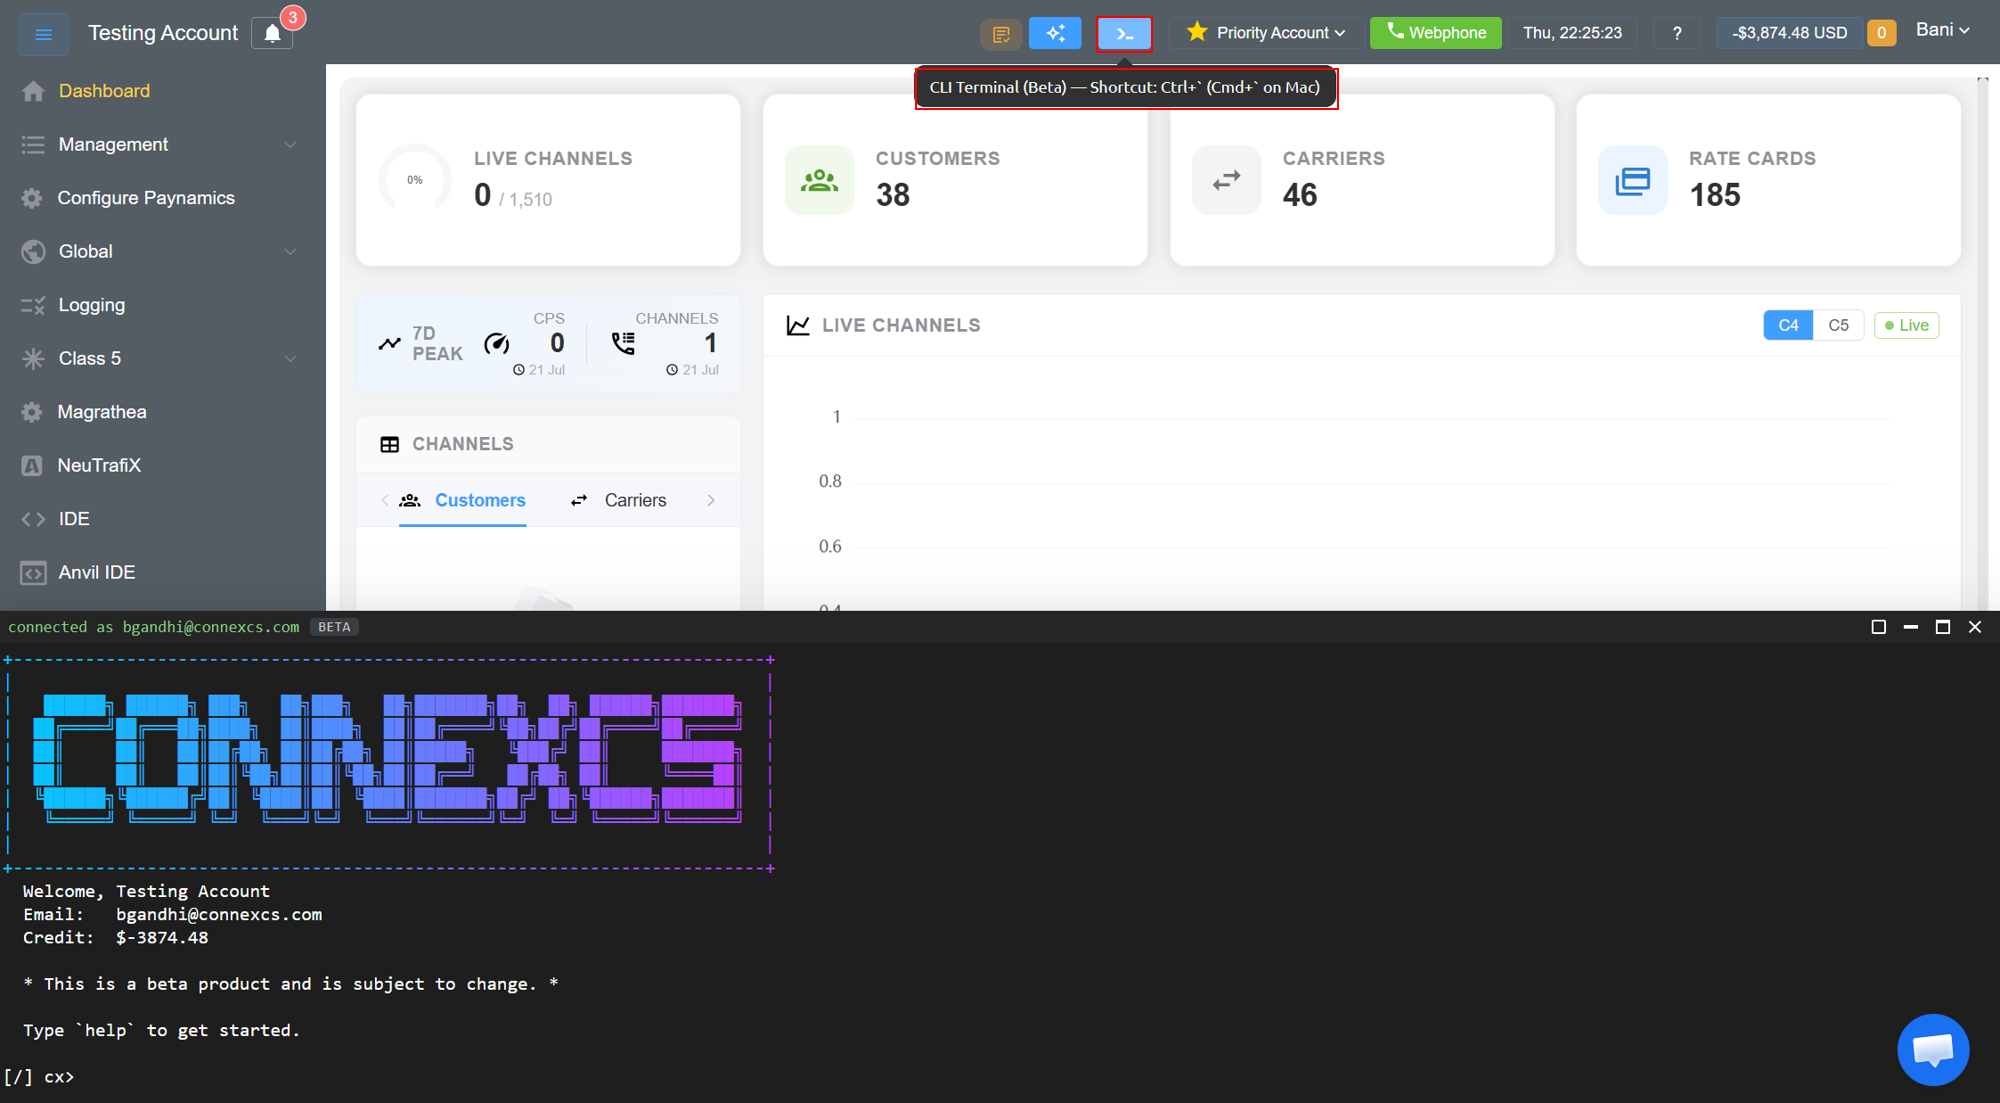The width and height of the screenshot is (2000, 1103).
Task: Click the cx> terminal prompt line
Action: coord(40,1077)
